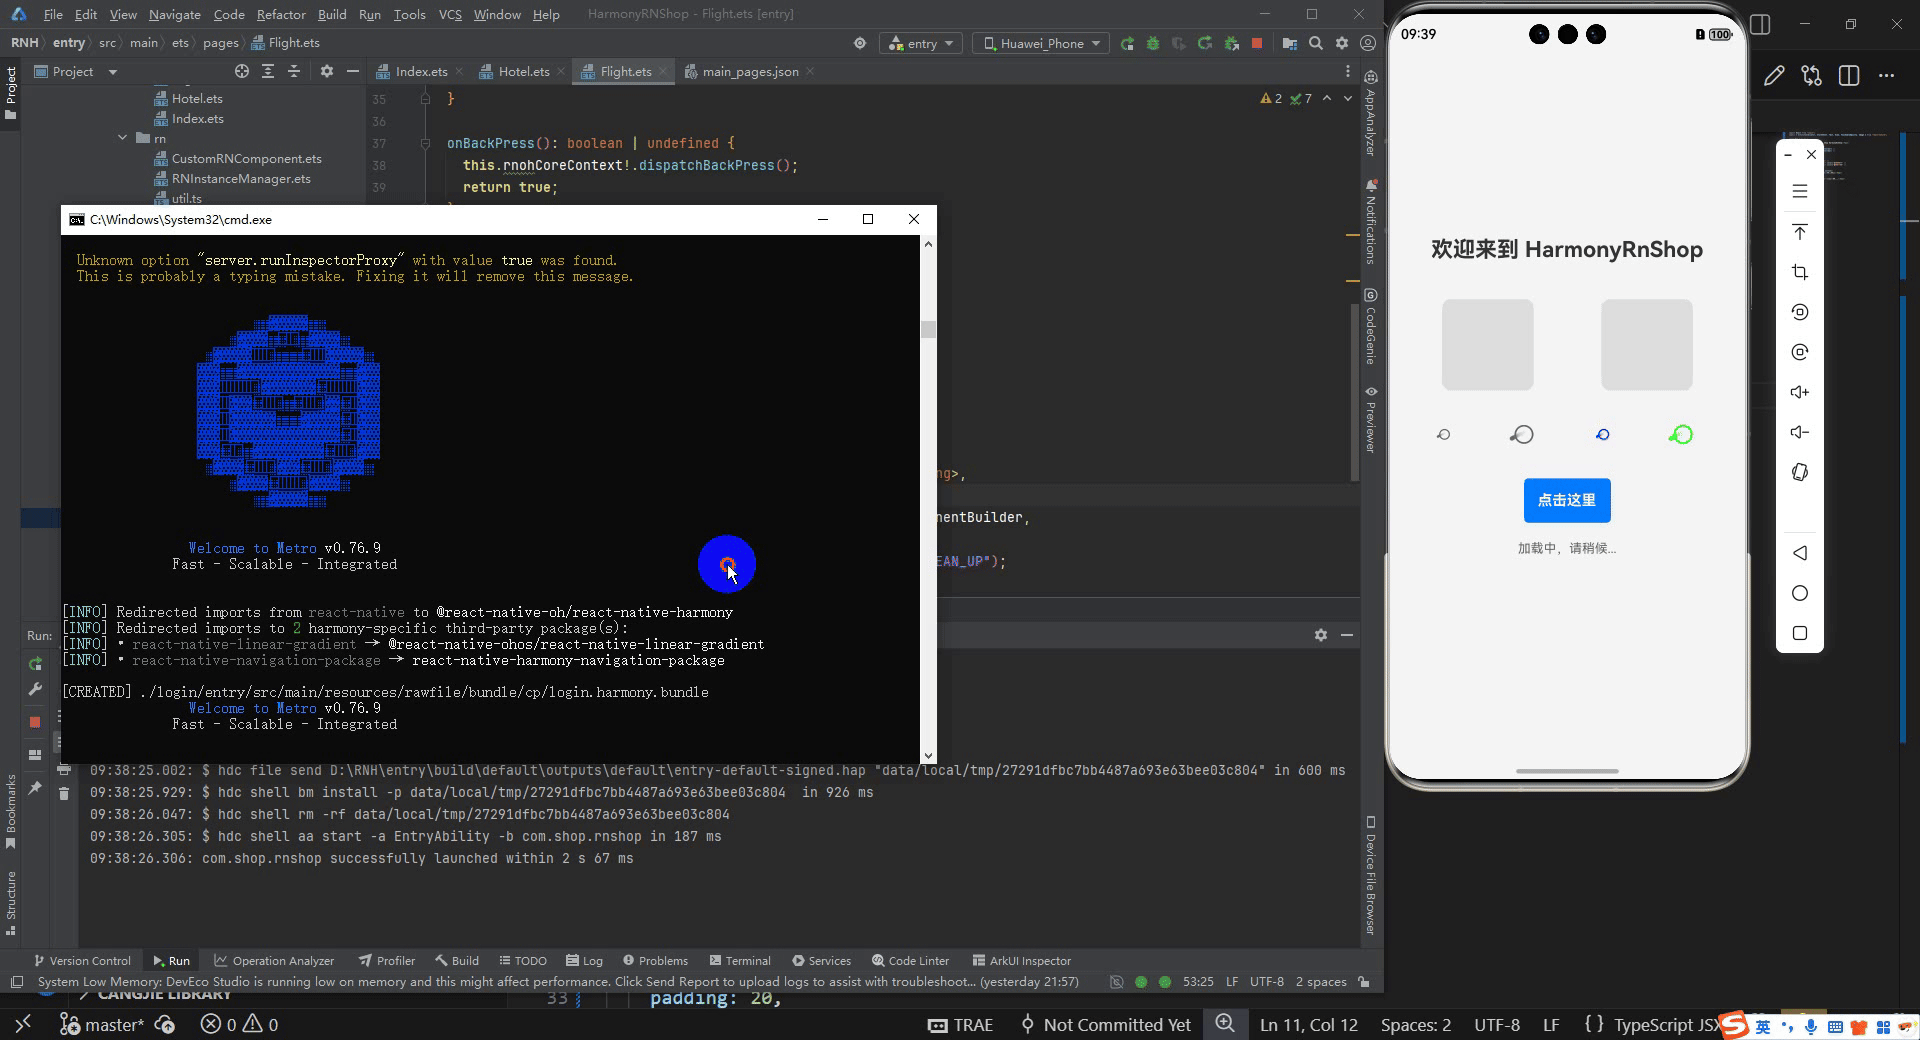The height and width of the screenshot is (1040, 1920).
Task: Switch to main_pages.json editor tab
Action: (x=749, y=71)
